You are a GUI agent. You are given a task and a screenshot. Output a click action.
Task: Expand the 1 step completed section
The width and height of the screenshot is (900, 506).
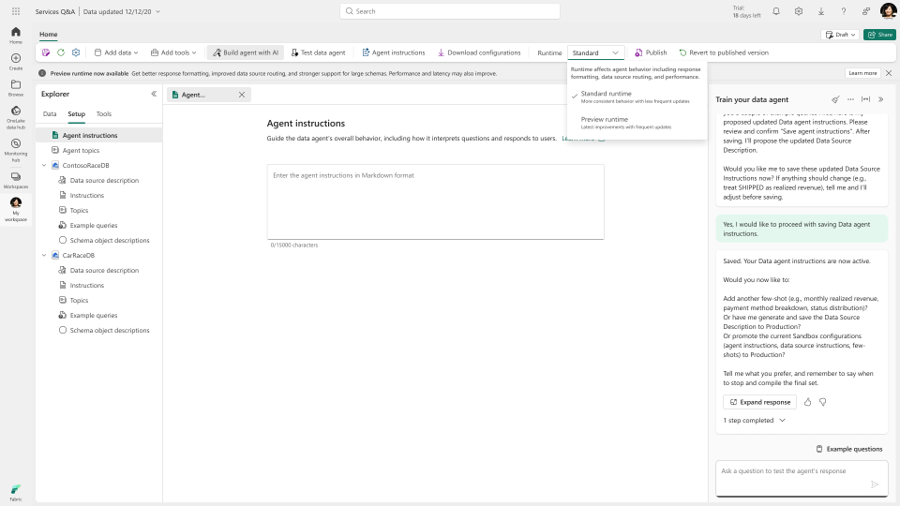click(x=754, y=421)
